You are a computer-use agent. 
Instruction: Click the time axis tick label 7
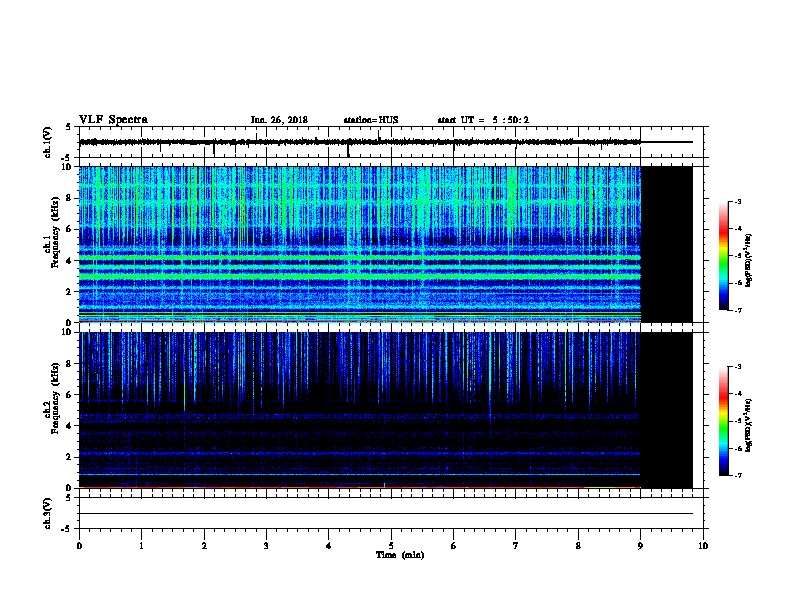coord(516,545)
